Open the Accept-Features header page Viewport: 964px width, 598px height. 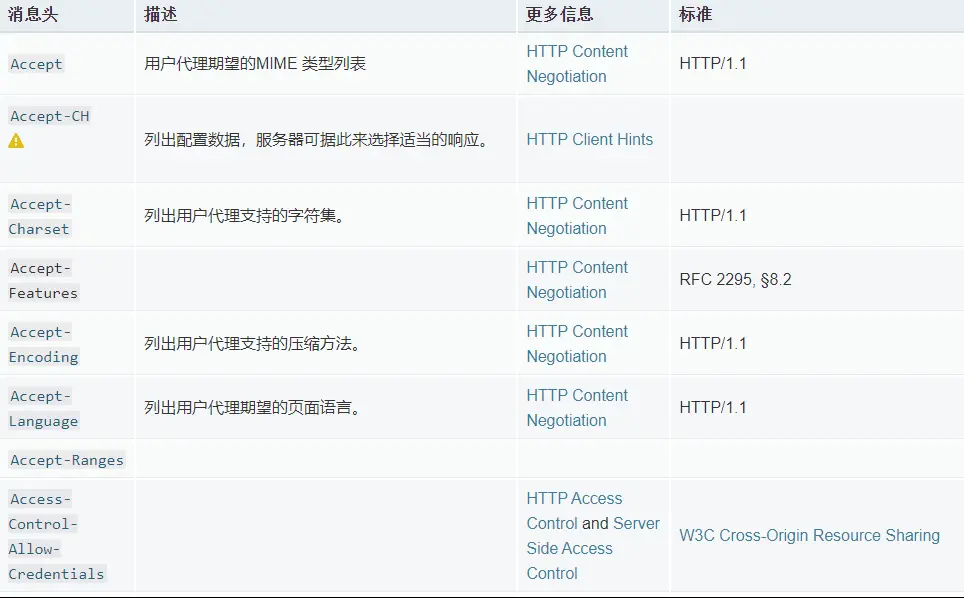42,280
